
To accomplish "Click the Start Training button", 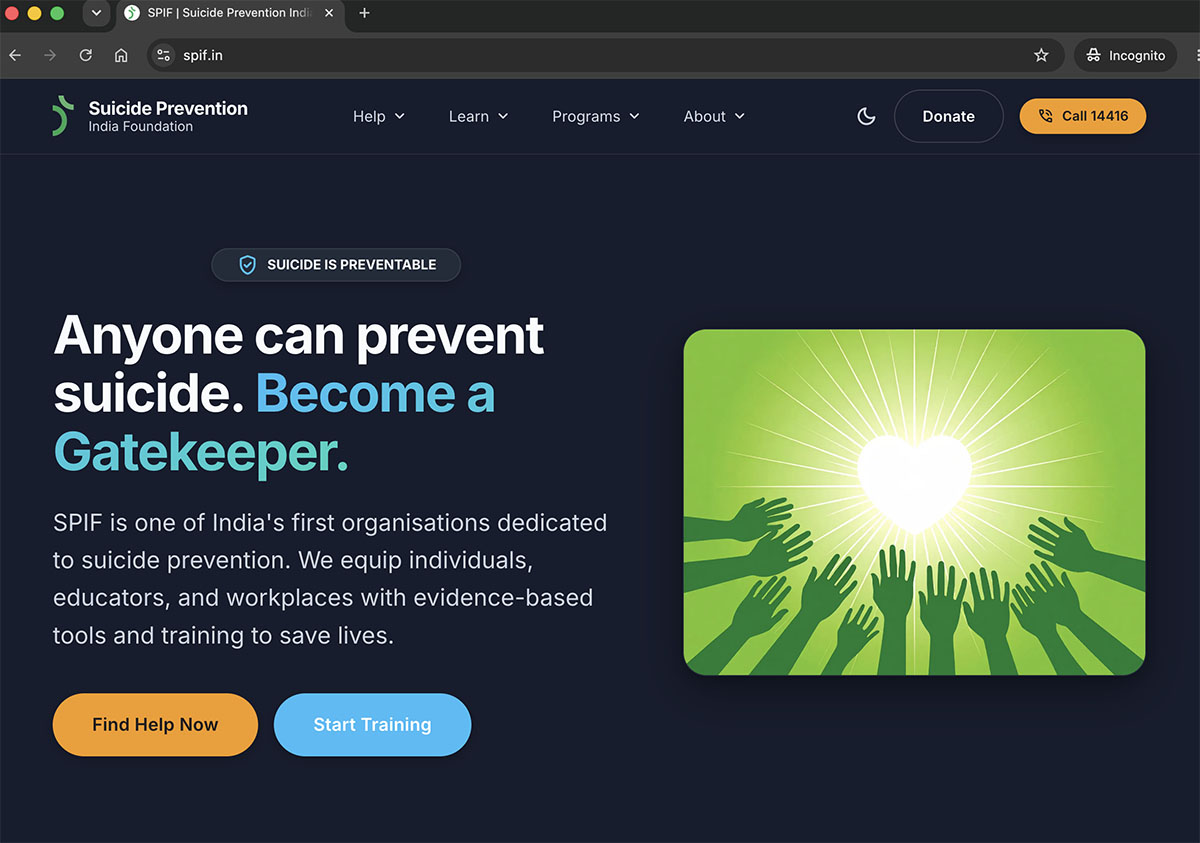I will click(372, 725).
